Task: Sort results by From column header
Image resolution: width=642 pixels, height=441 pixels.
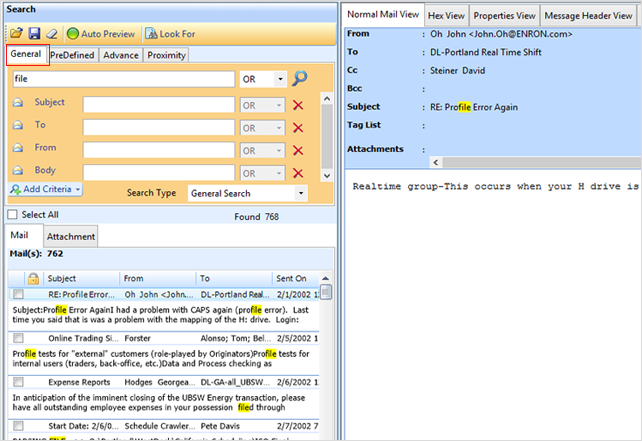Action: 158,278
